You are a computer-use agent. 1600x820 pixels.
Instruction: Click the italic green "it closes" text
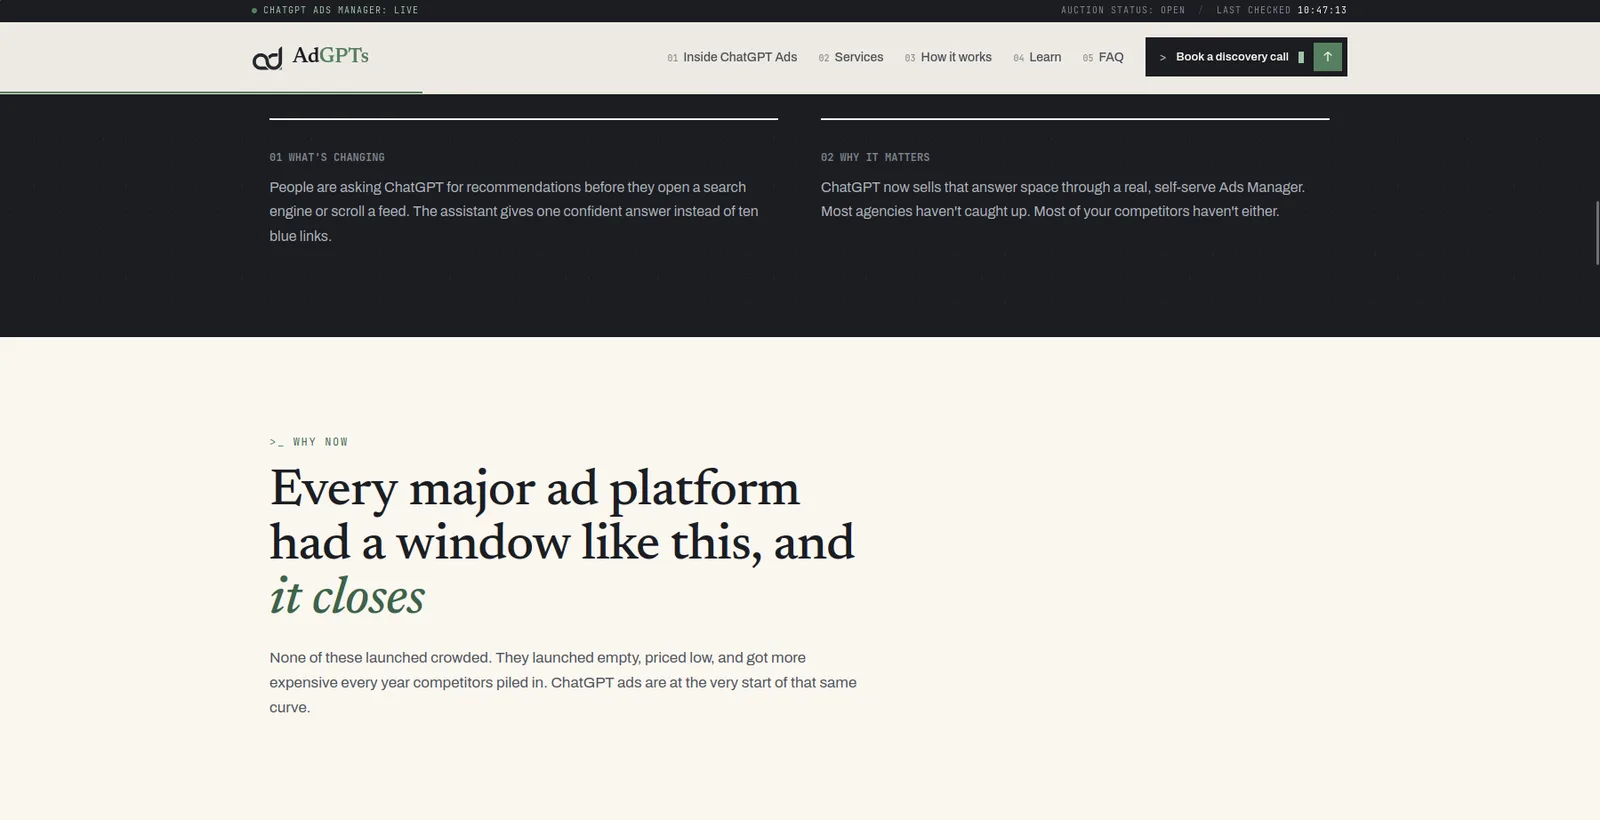coord(347,596)
